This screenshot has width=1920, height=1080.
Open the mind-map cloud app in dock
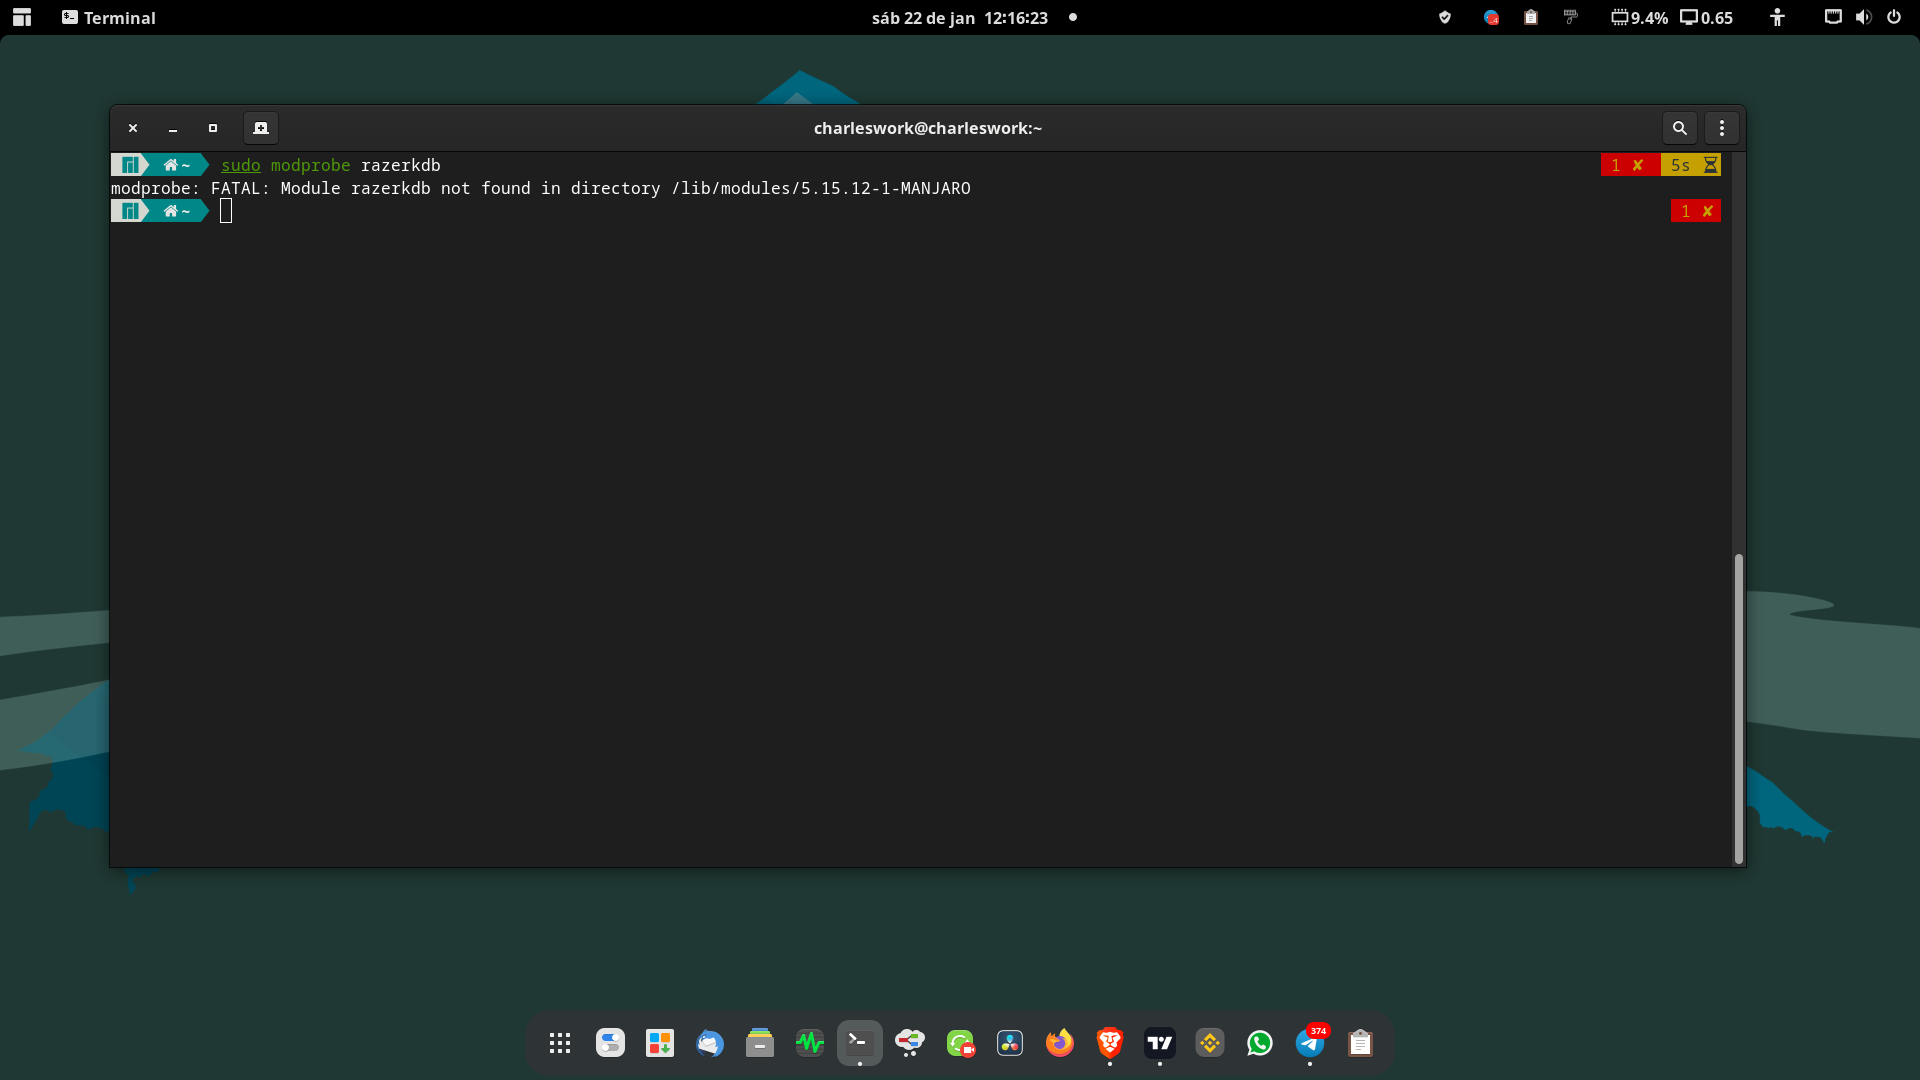coord(910,1043)
